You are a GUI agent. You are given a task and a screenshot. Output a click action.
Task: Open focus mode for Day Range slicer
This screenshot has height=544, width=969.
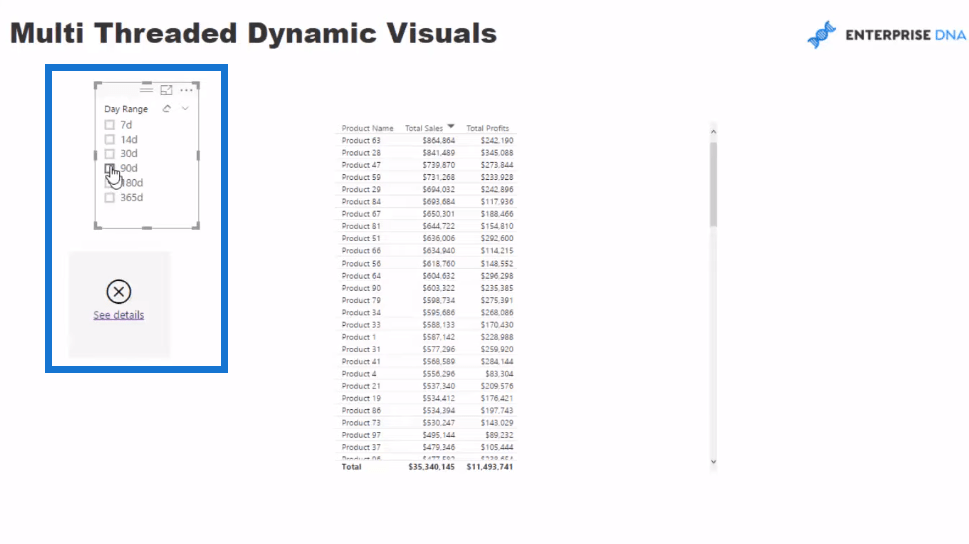166,90
